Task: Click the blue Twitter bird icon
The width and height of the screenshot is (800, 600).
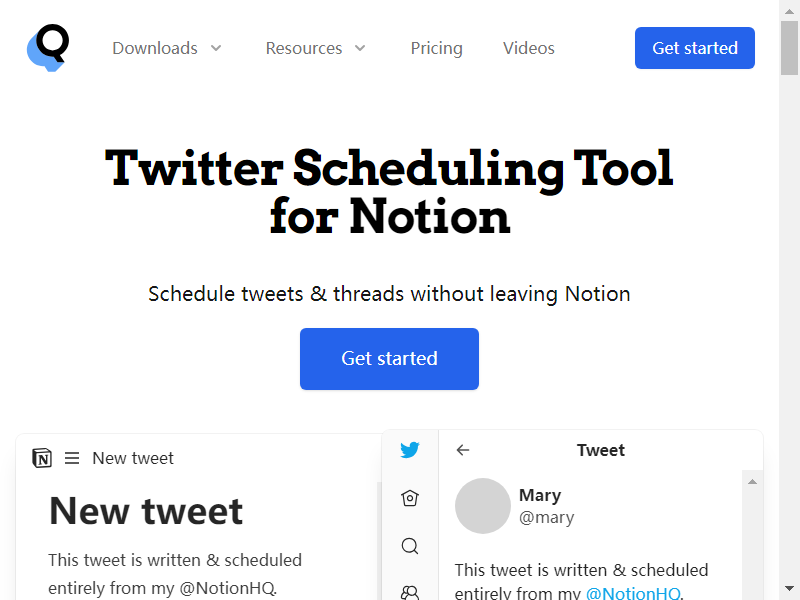Action: 410,449
